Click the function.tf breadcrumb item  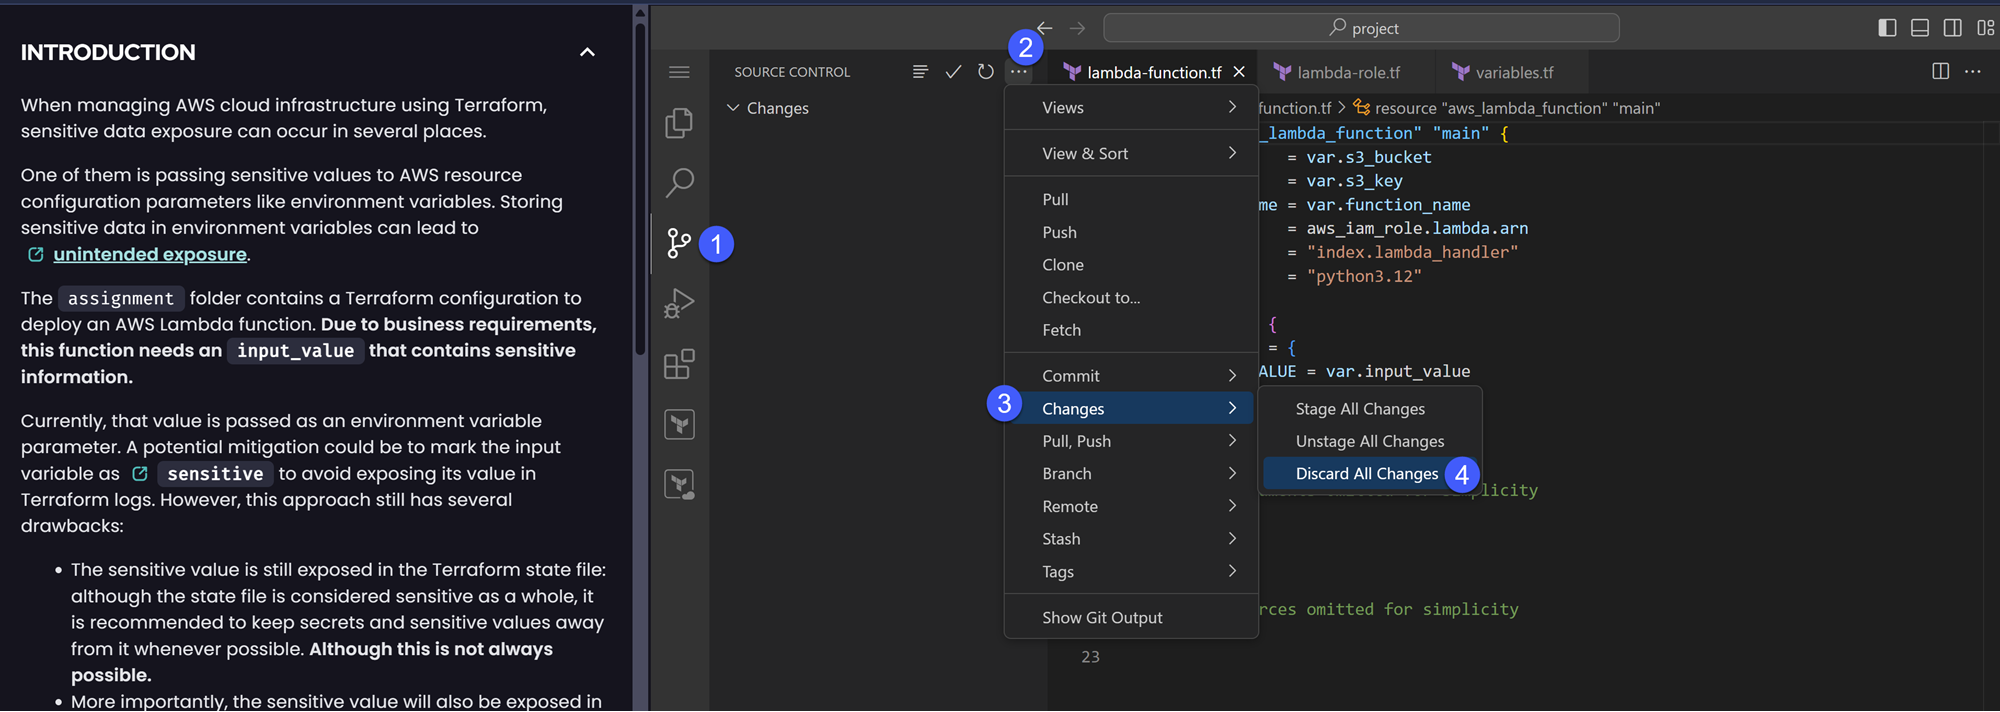(x=1294, y=108)
